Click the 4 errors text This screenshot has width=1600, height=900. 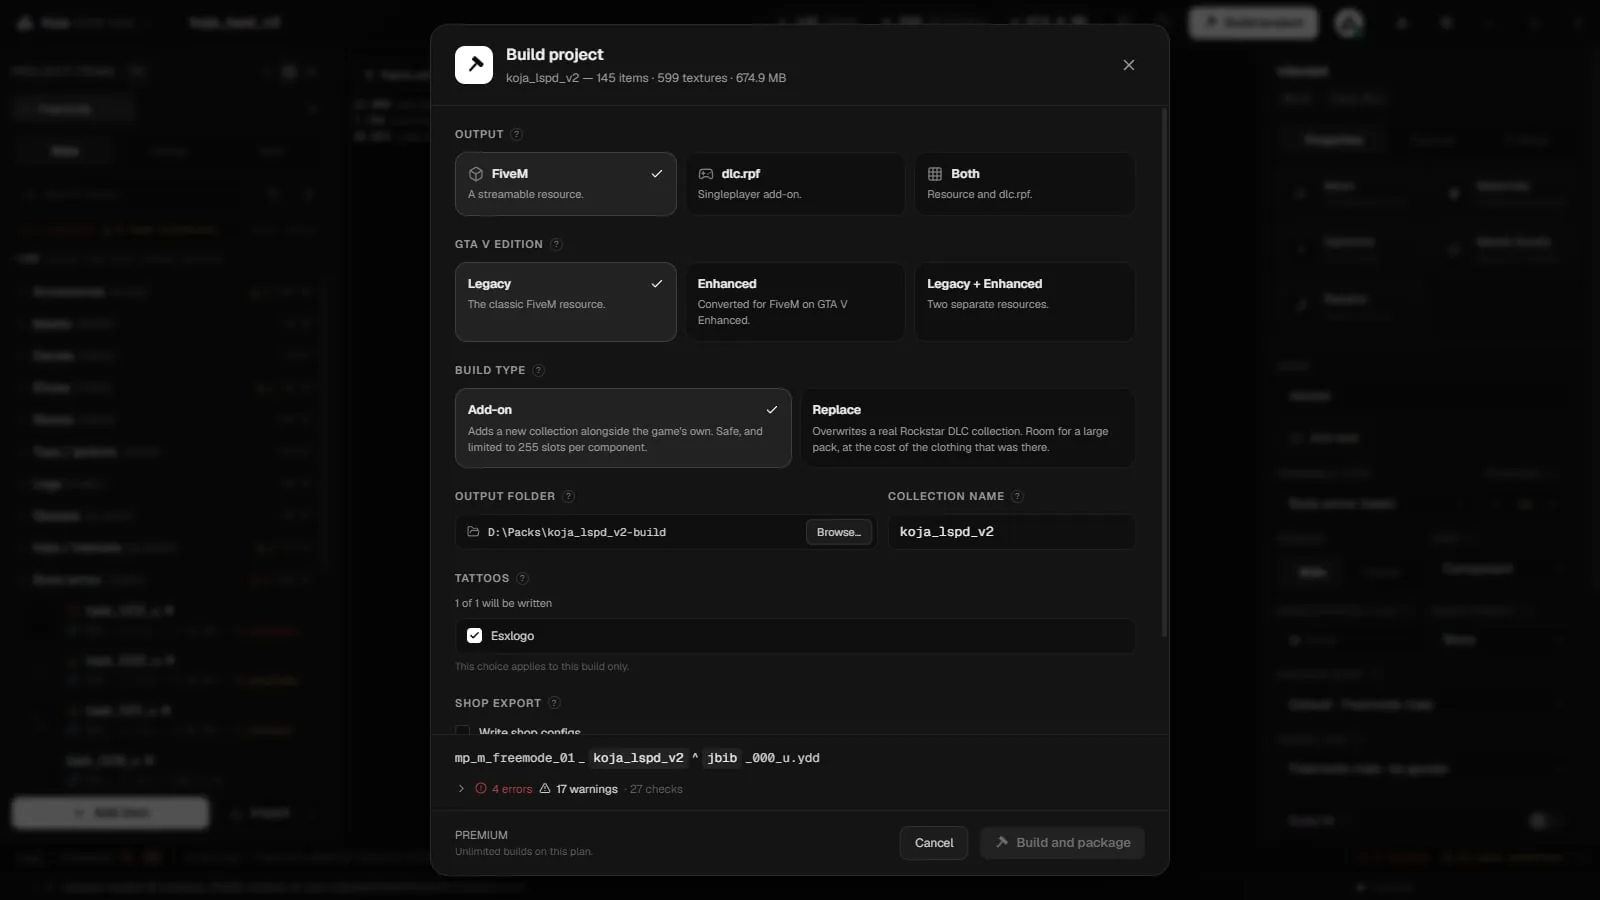512,789
